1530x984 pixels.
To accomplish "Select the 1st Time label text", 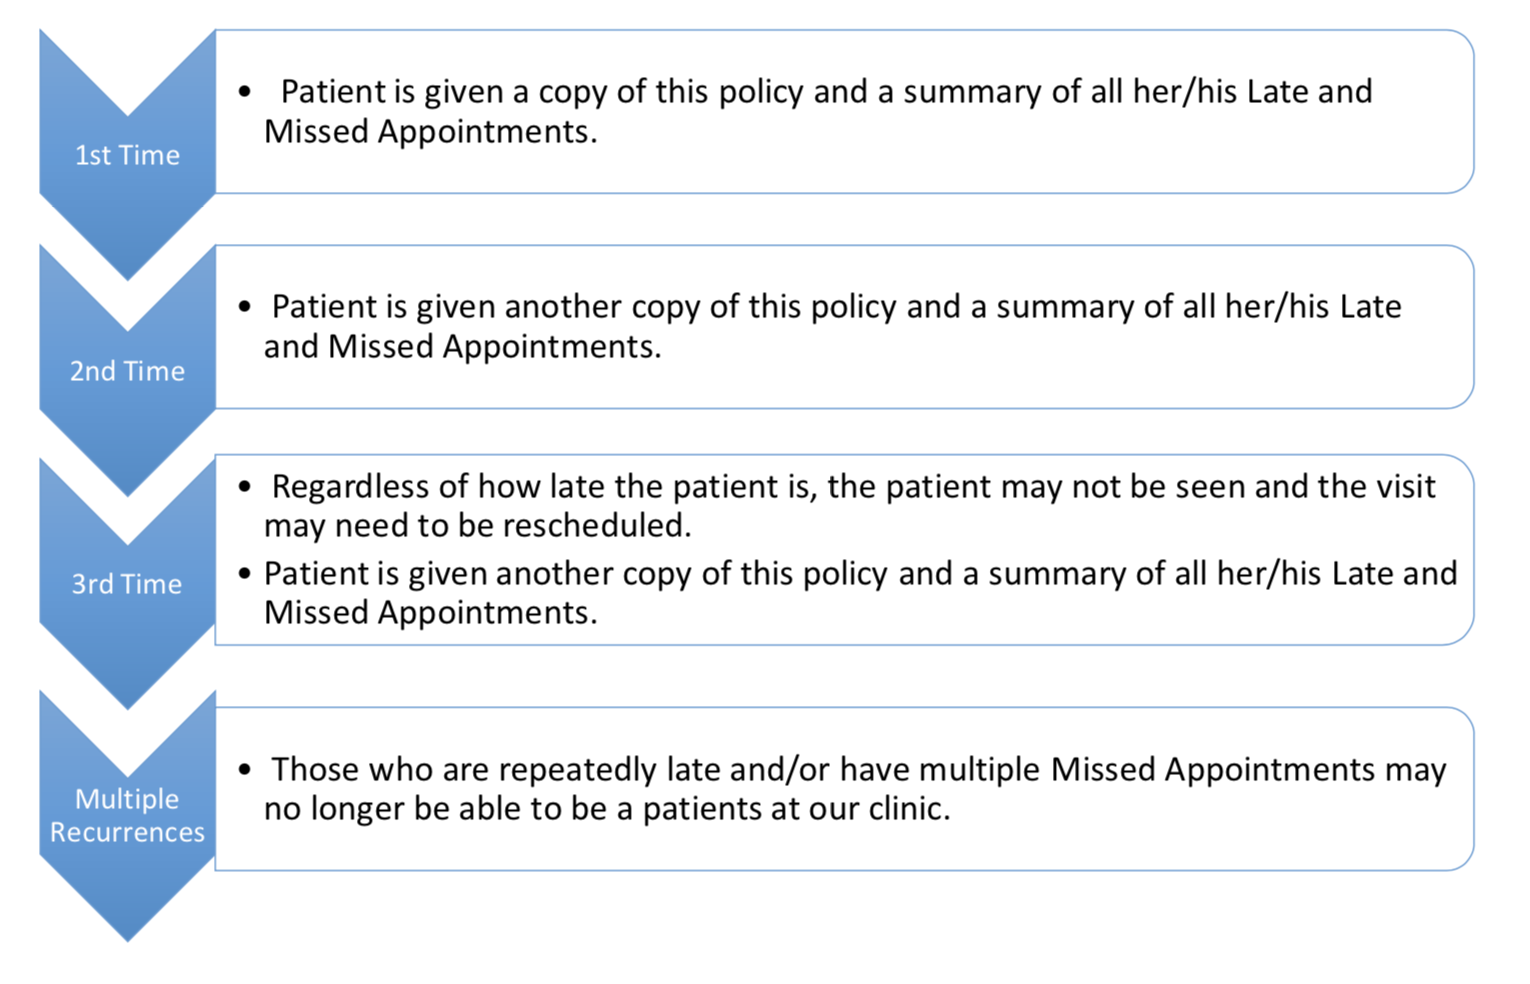I will click(127, 155).
